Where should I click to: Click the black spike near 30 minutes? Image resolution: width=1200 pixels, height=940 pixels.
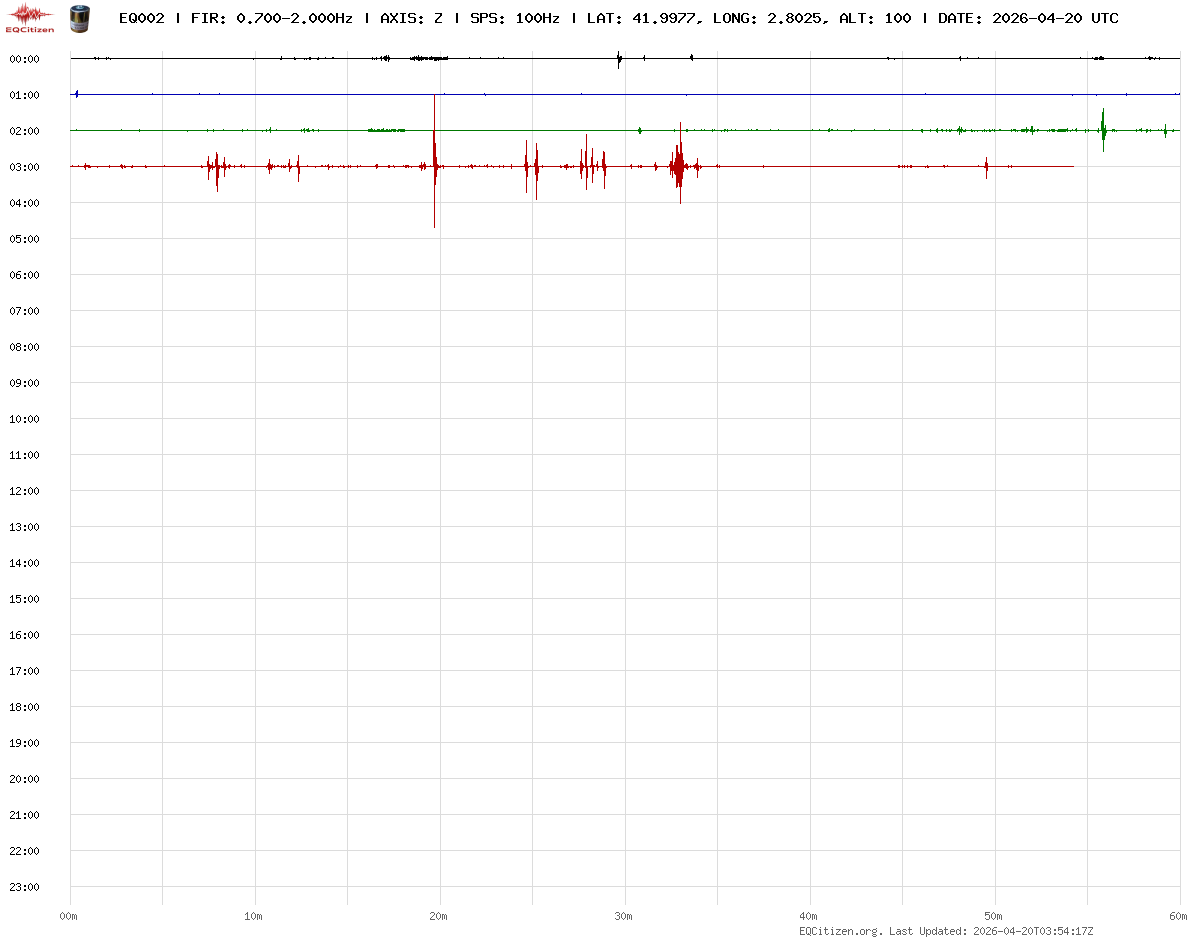[x=620, y=59]
